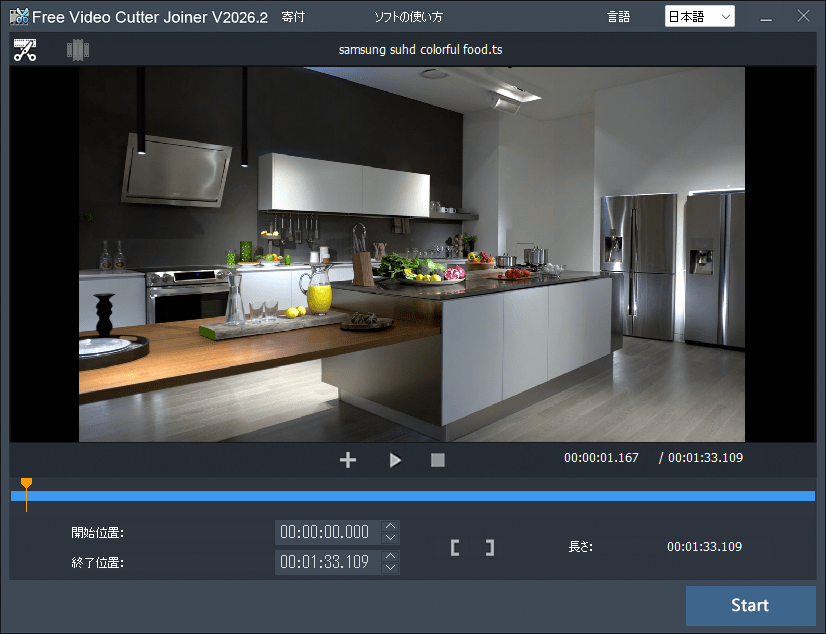
Task: Focus the 終了位置 time input field
Action: point(328,562)
